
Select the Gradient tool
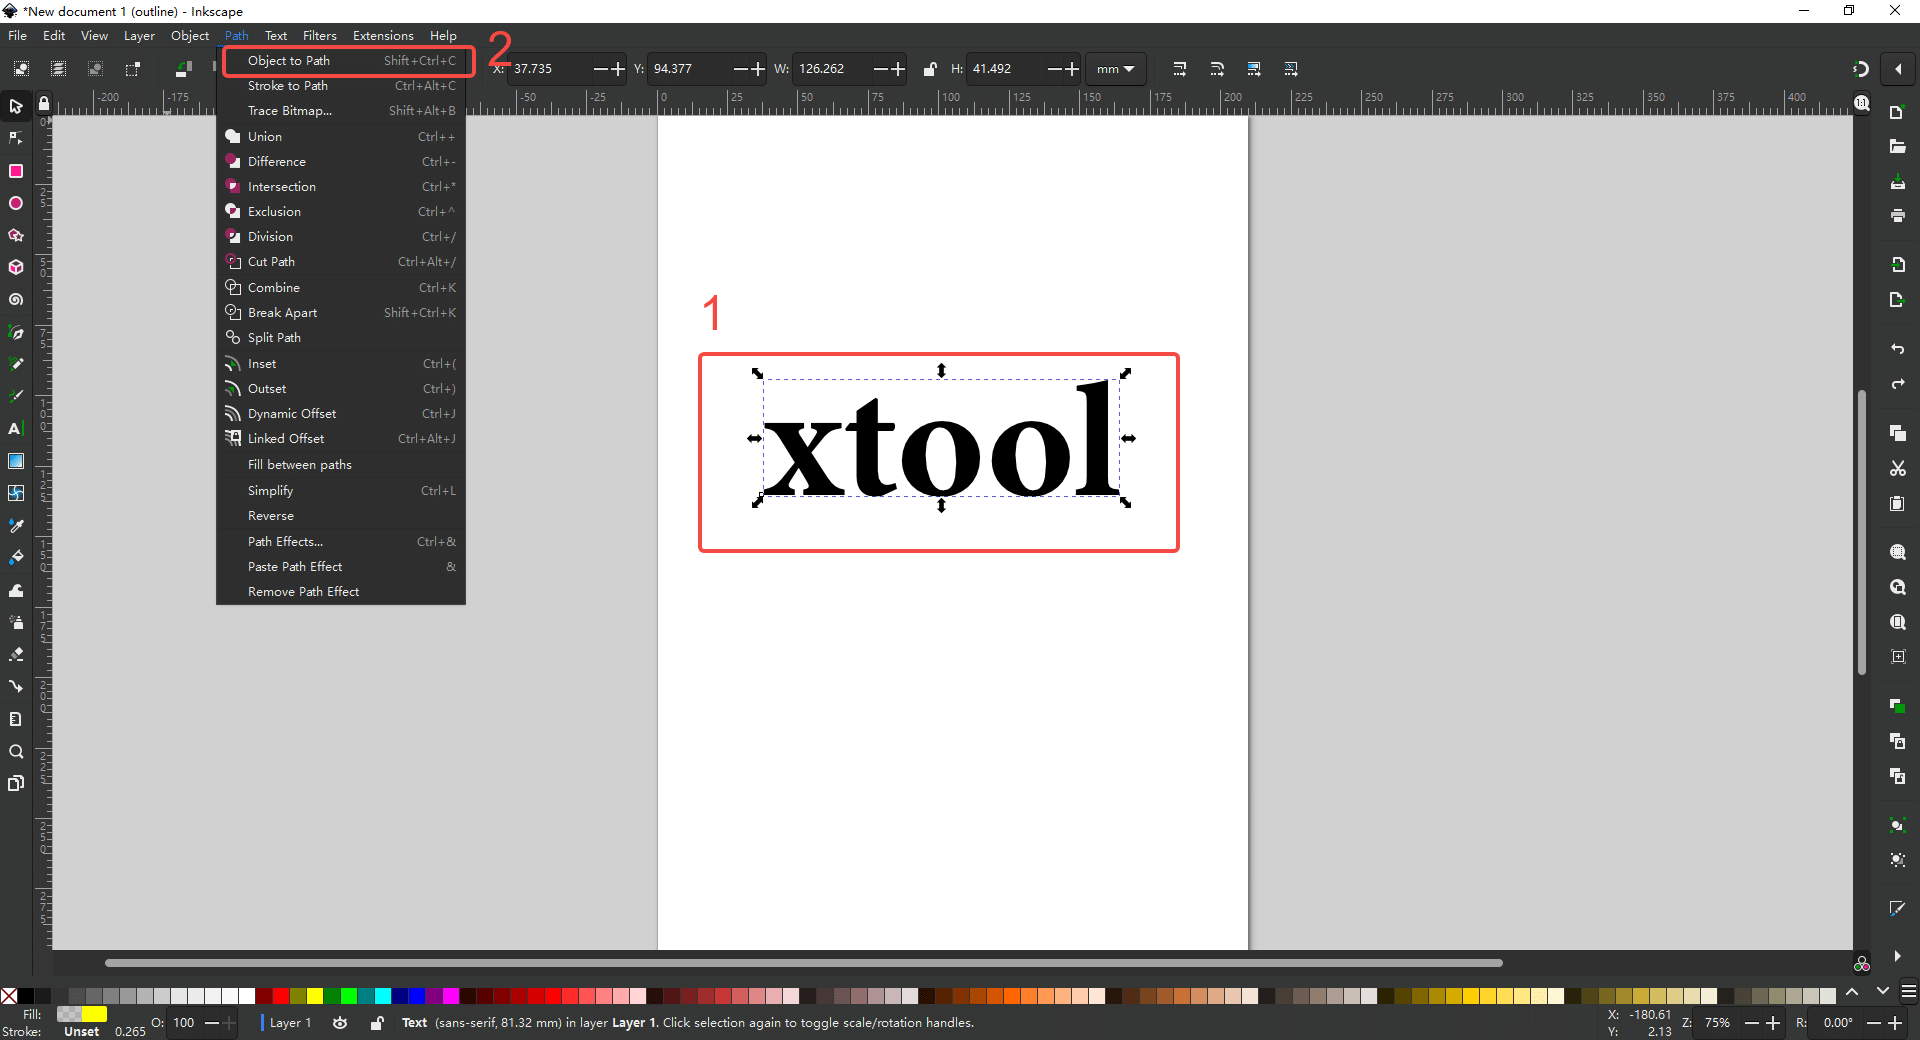(x=16, y=461)
